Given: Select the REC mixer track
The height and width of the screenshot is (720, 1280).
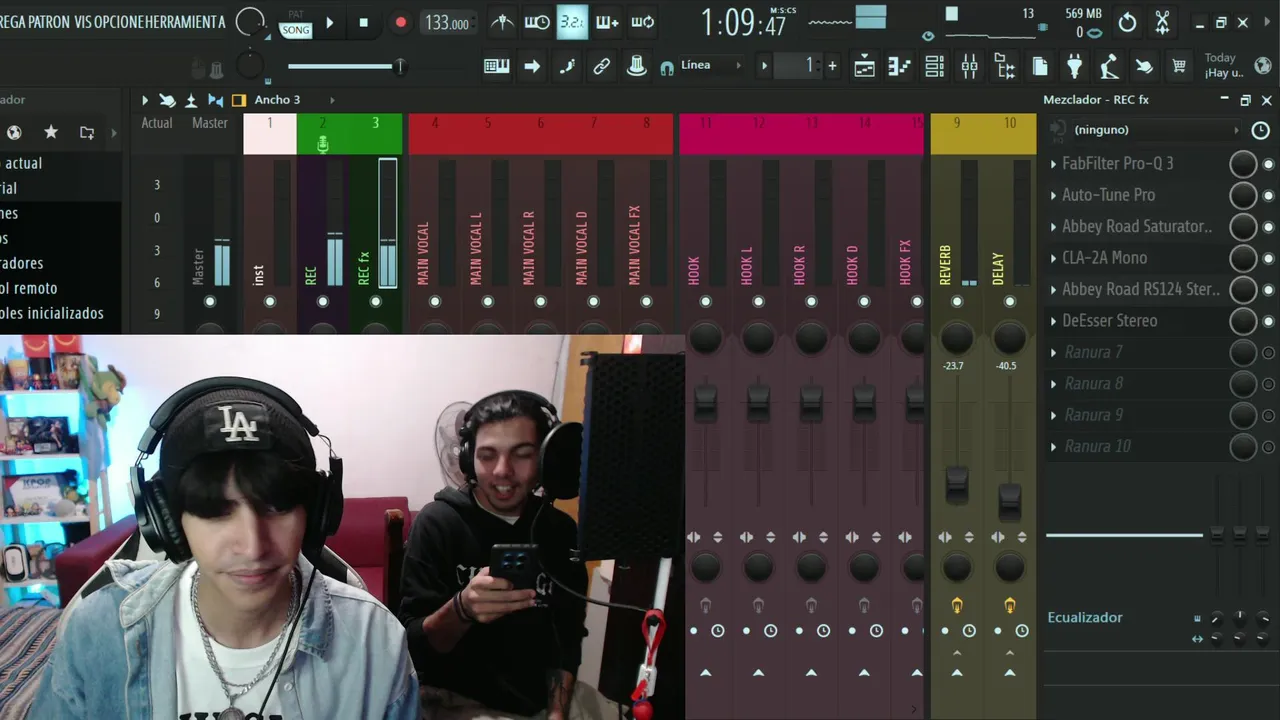Looking at the screenshot, I should 322,220.
